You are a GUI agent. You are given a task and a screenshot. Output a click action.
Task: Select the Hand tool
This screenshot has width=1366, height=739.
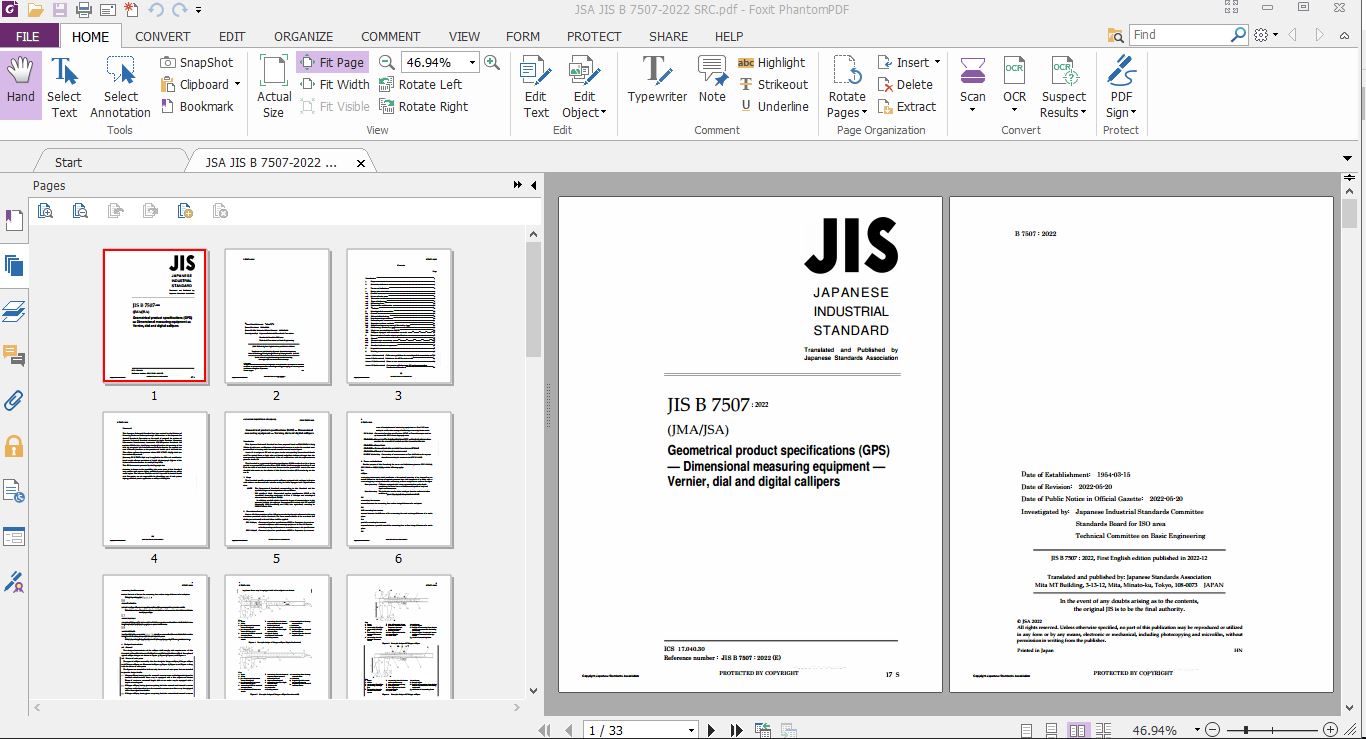pos(20,86)
